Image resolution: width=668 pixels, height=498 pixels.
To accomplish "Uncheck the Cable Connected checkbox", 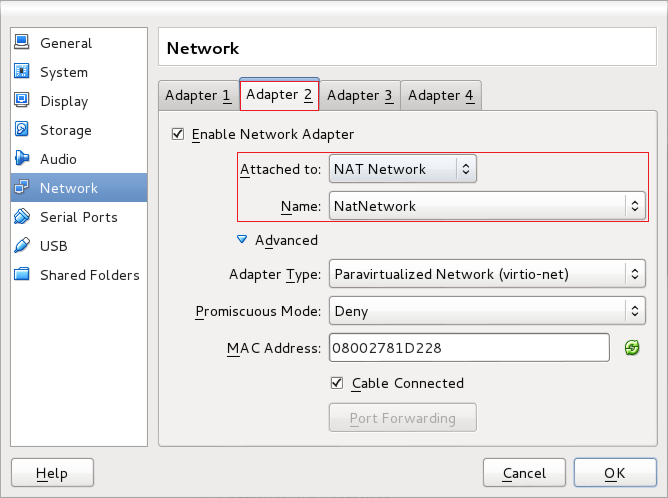I will coord(337,383).
